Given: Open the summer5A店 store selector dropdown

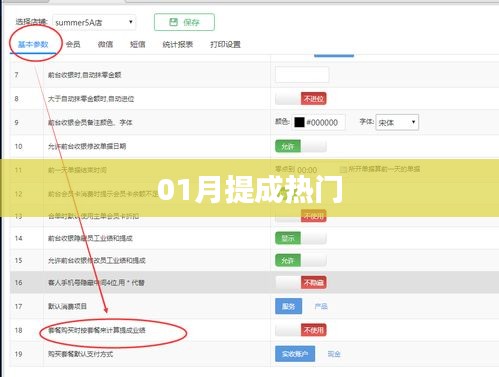Looking at the screenshot, I should (94, 23).
